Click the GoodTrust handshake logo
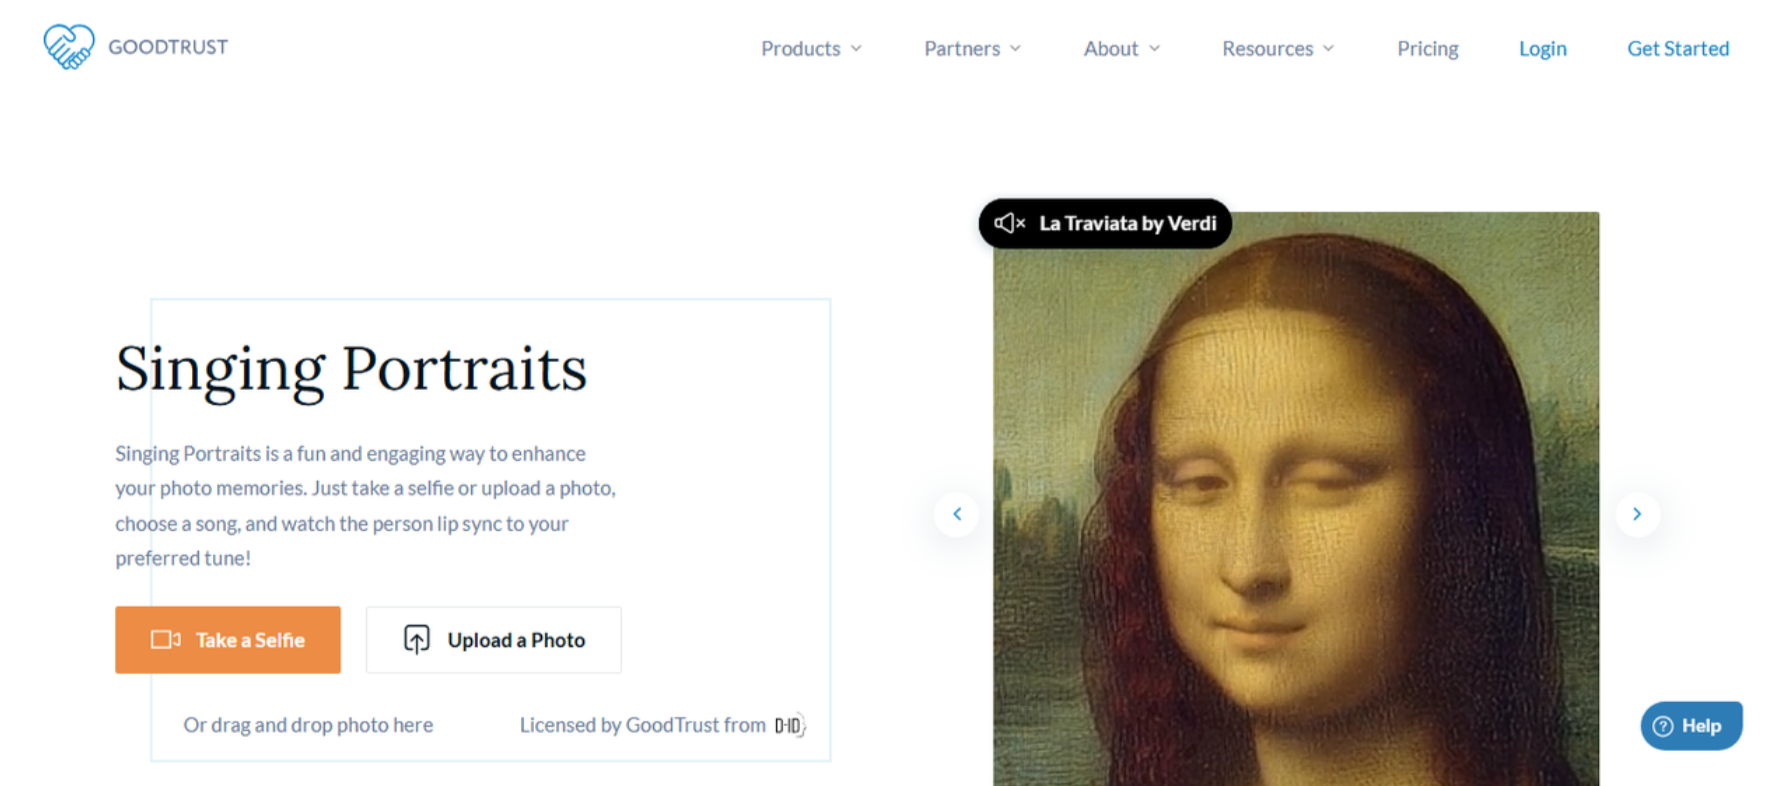Image resolution: width=1774 pixels, height=786 pixels. [67, 46]
